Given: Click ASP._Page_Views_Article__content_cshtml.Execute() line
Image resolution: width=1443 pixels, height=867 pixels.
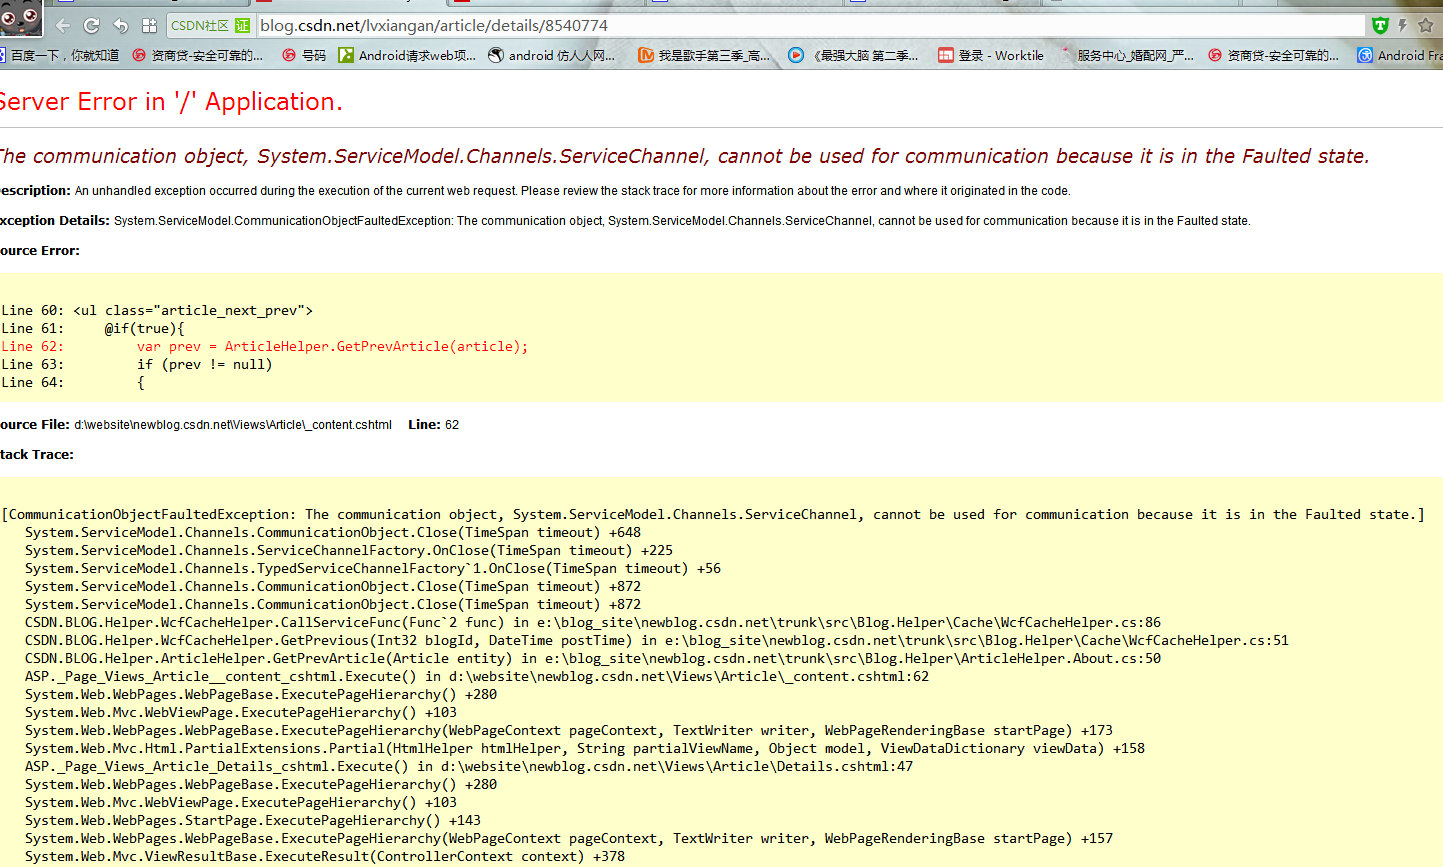Looking at the screenshot, I should 477,676.
